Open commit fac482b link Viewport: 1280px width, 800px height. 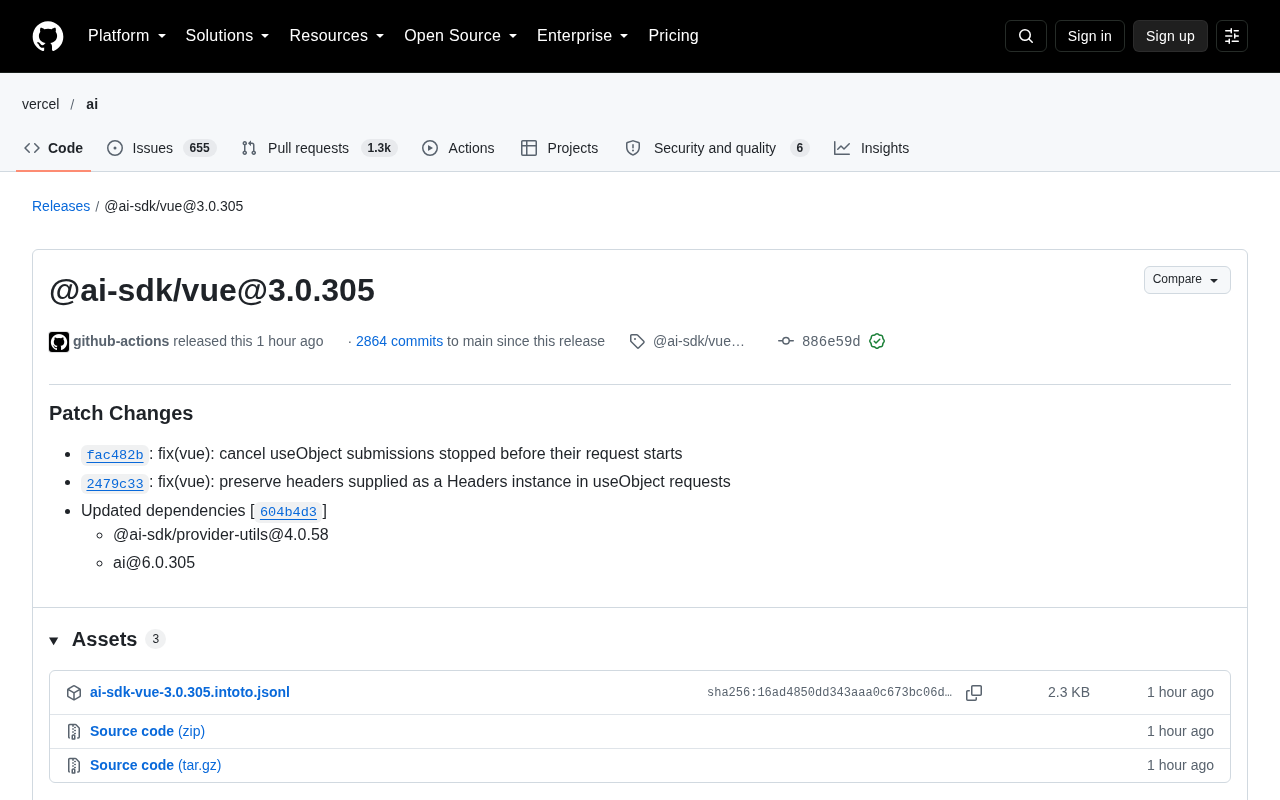(115, 455)
